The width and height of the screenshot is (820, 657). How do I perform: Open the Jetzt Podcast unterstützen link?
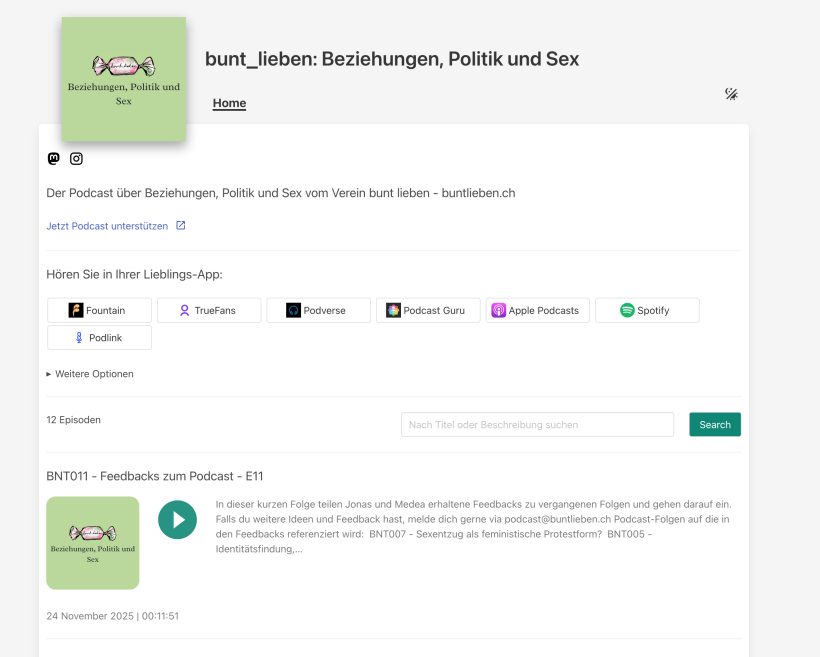(x=107, y=226)
